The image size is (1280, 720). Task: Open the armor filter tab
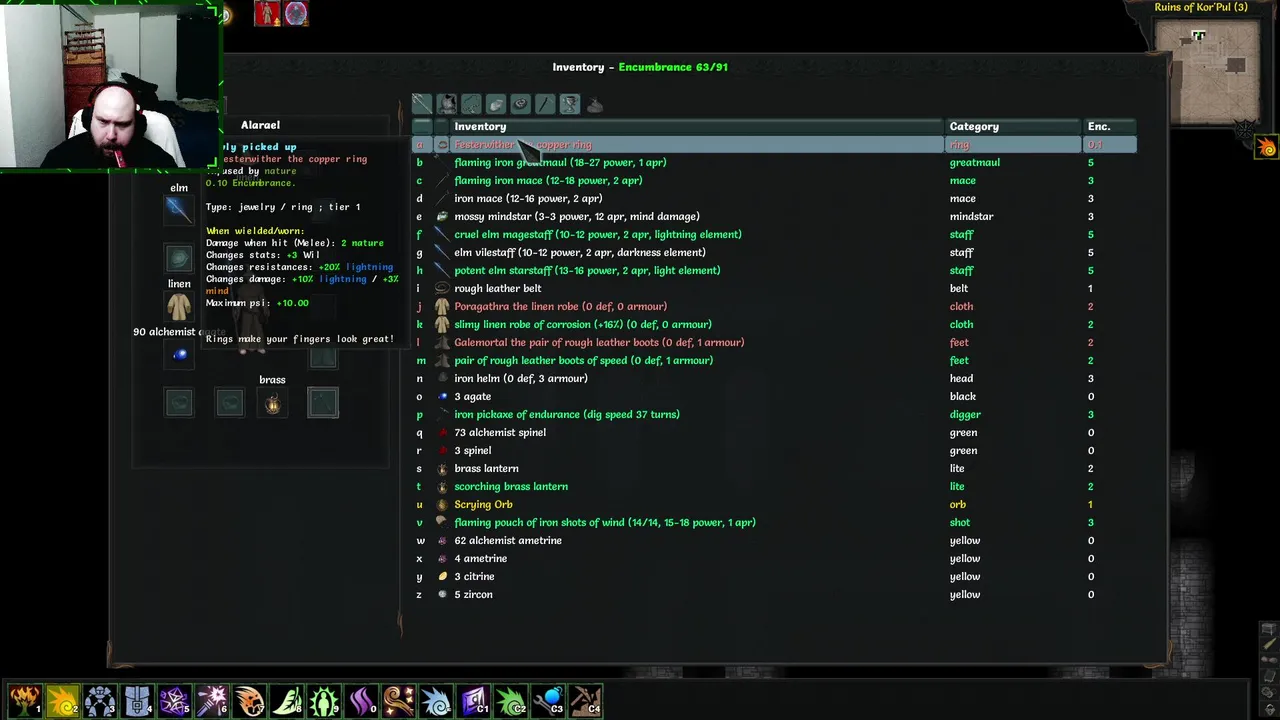coord(446,104)
